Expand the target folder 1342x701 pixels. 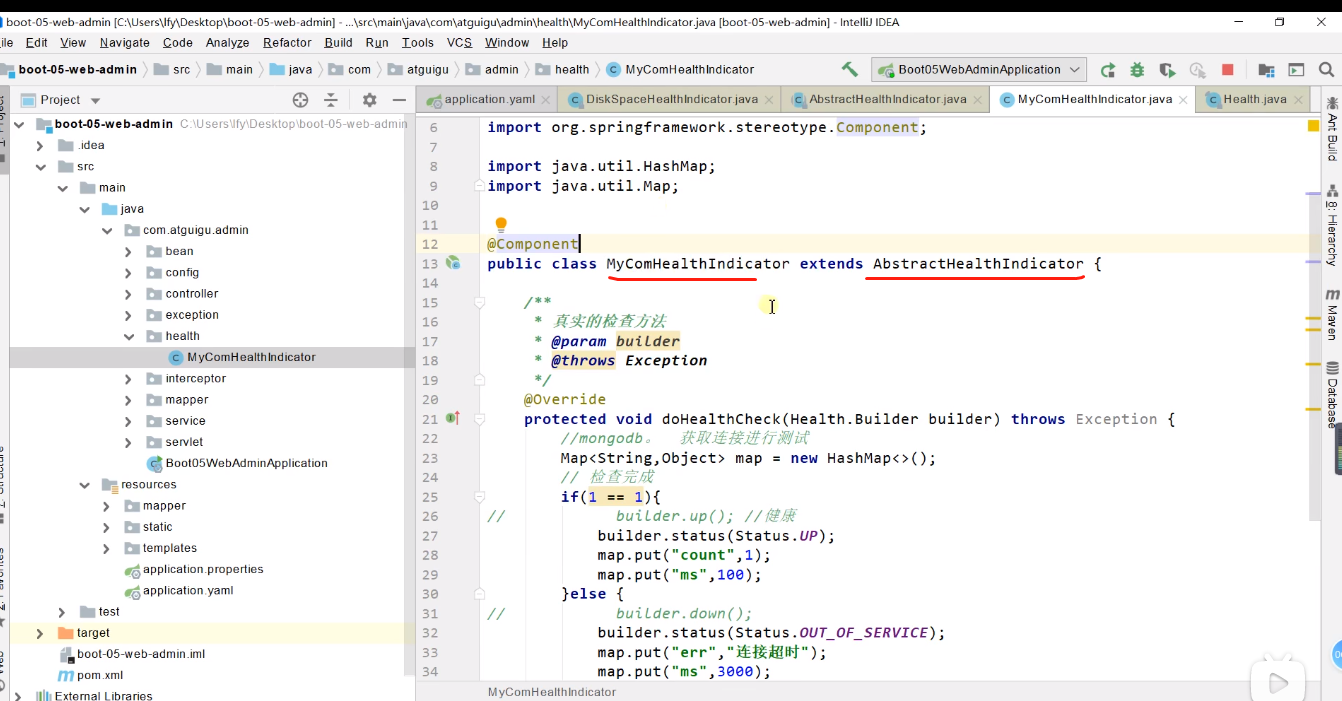(40, 633)
